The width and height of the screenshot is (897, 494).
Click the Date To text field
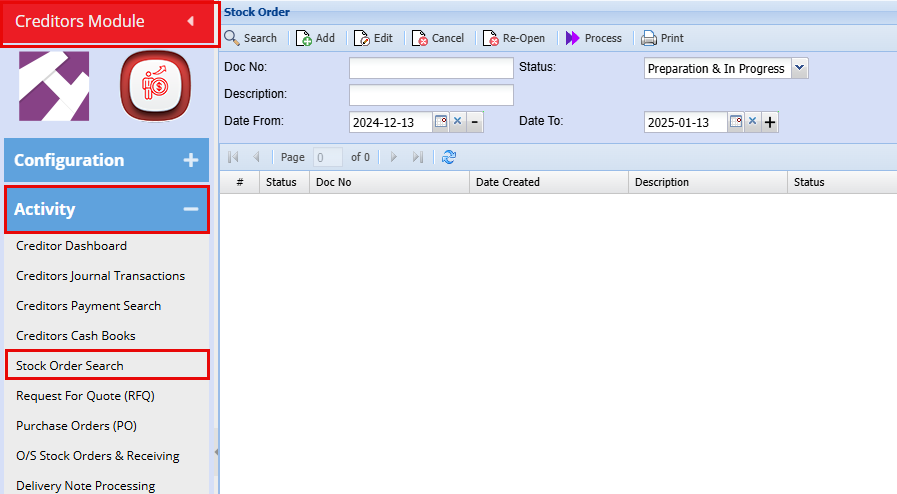click(686, 122)
